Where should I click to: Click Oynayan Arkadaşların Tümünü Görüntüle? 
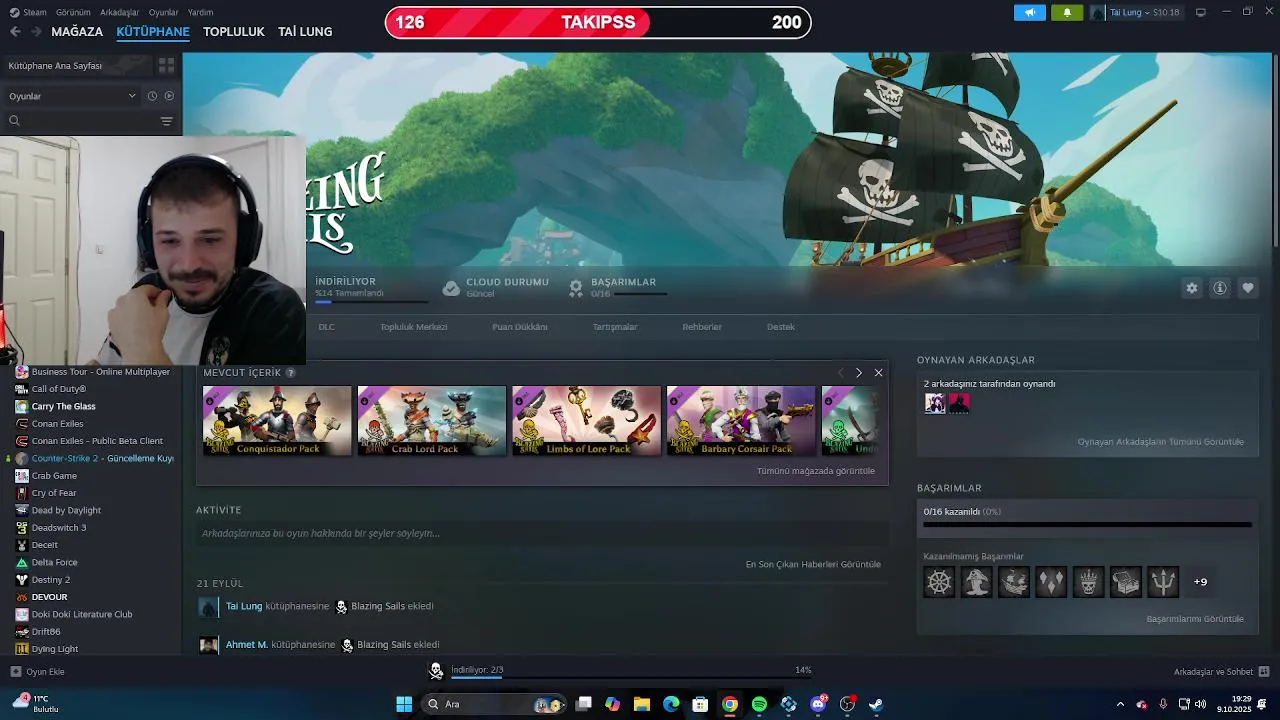(1161, 442)
